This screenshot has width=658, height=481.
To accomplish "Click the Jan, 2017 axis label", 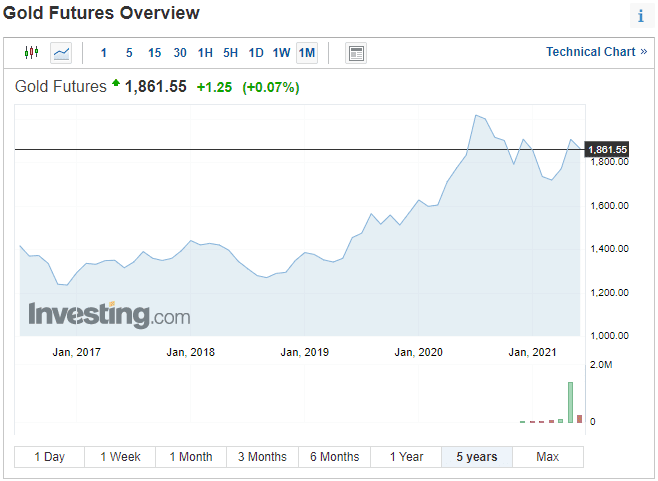I will click(76, 352).
